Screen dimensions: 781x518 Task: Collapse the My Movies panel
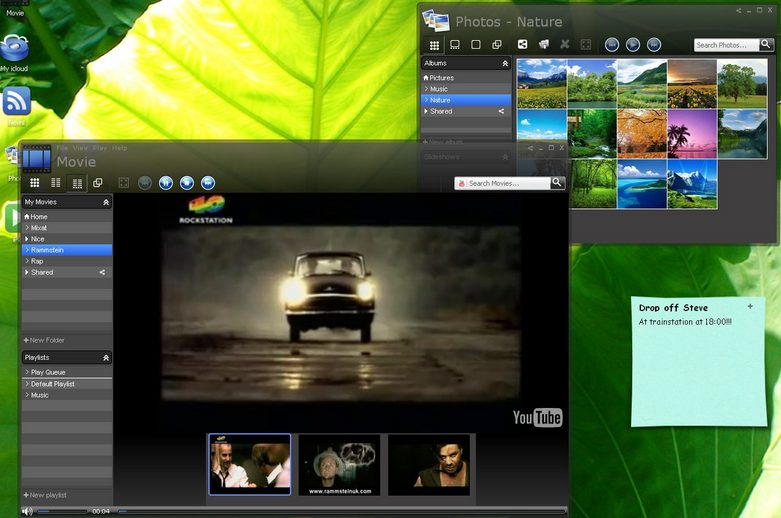[106, 202]
